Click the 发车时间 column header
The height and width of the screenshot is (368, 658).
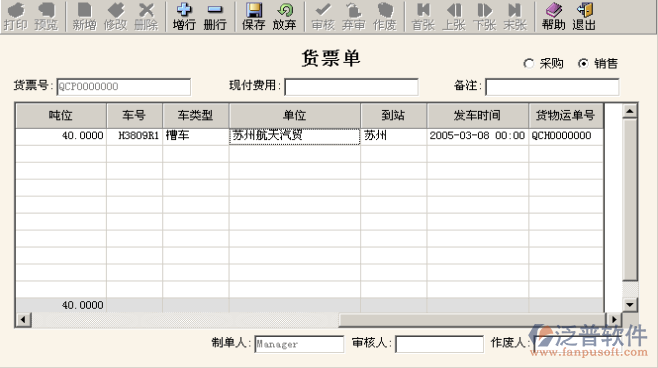coord(478,115)
